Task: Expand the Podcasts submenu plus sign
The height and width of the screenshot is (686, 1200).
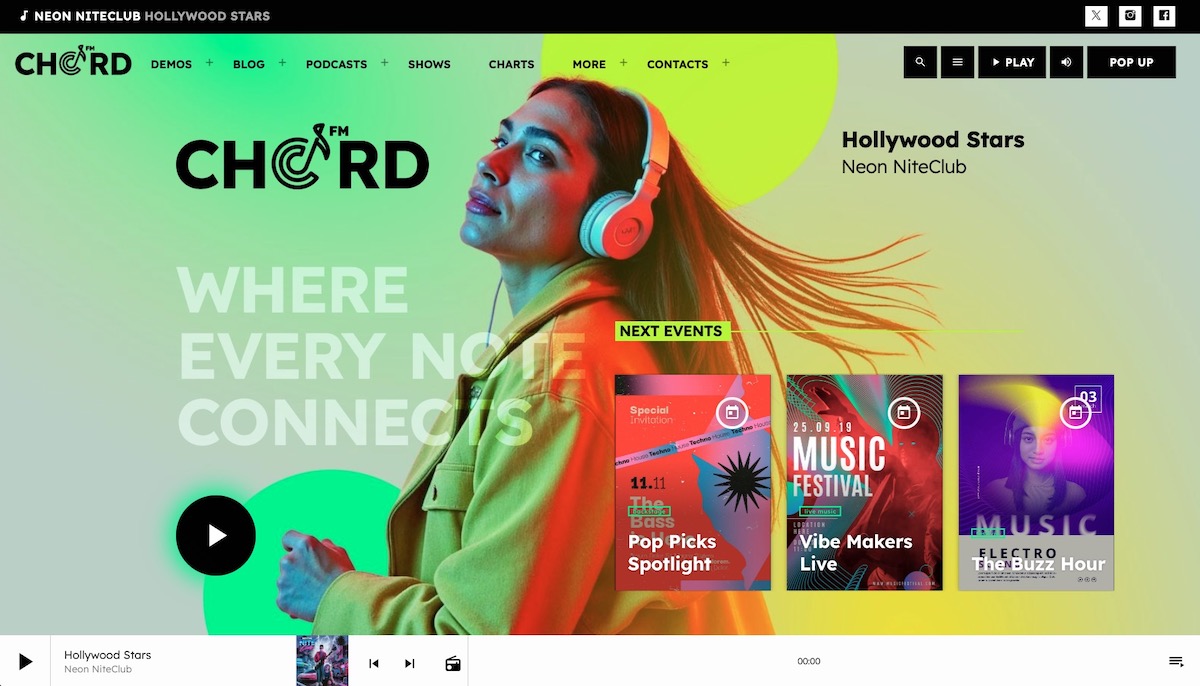Action: [384, 63]
